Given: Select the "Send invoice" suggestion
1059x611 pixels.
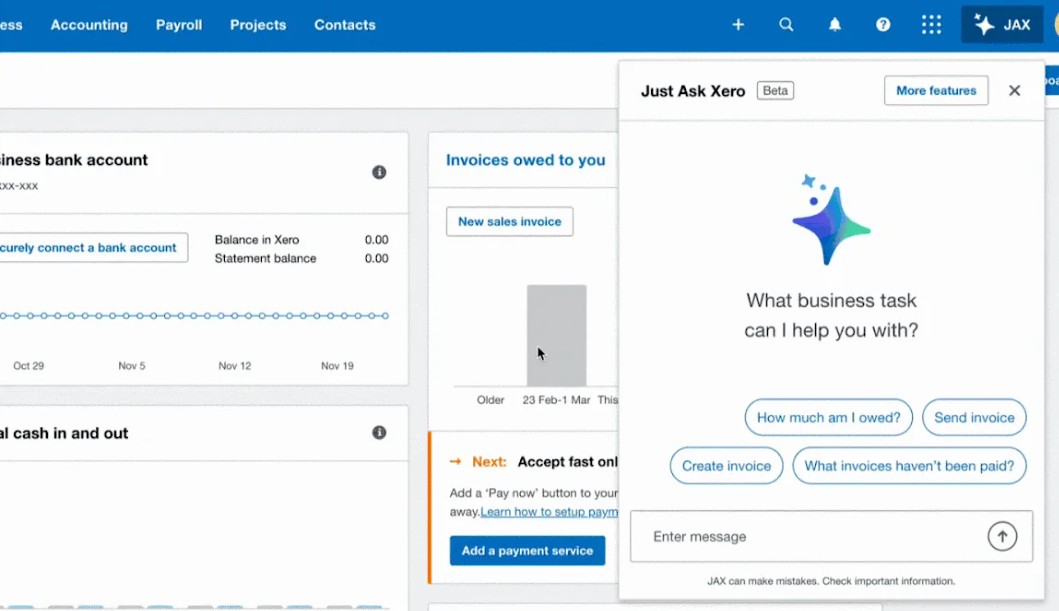Looking at the screenshot, I should point(974,417).
